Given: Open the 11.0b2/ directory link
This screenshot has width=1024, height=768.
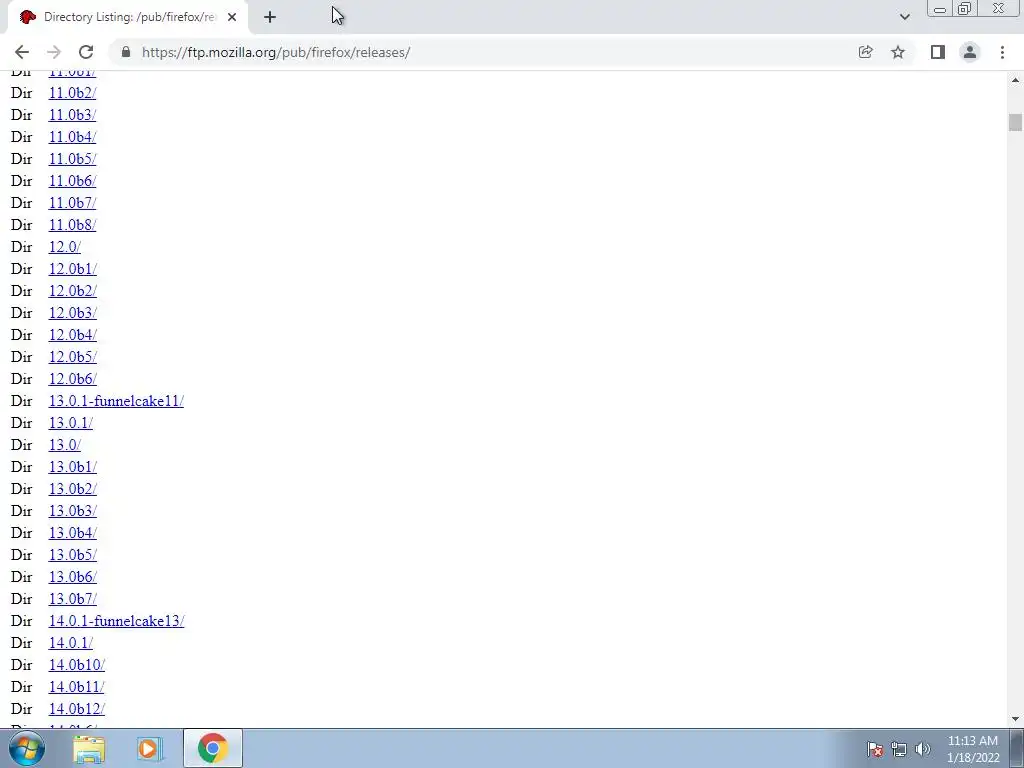Looking at the screenshot, I should tap(72, 93).
